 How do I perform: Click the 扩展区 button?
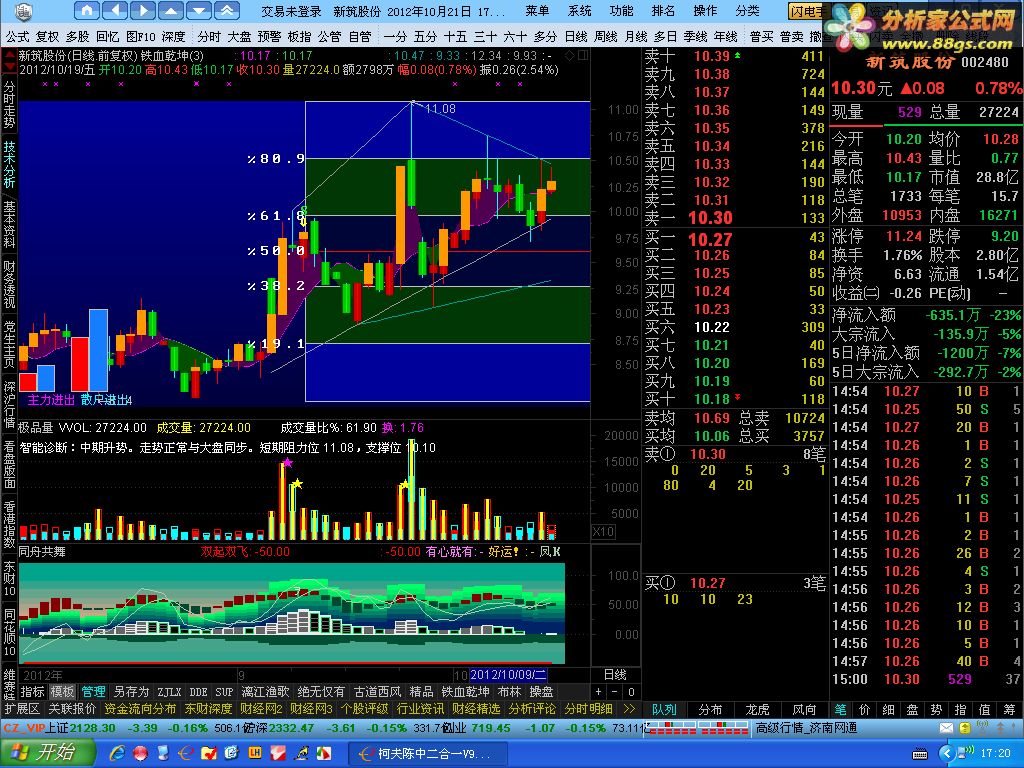click(22, 709)
